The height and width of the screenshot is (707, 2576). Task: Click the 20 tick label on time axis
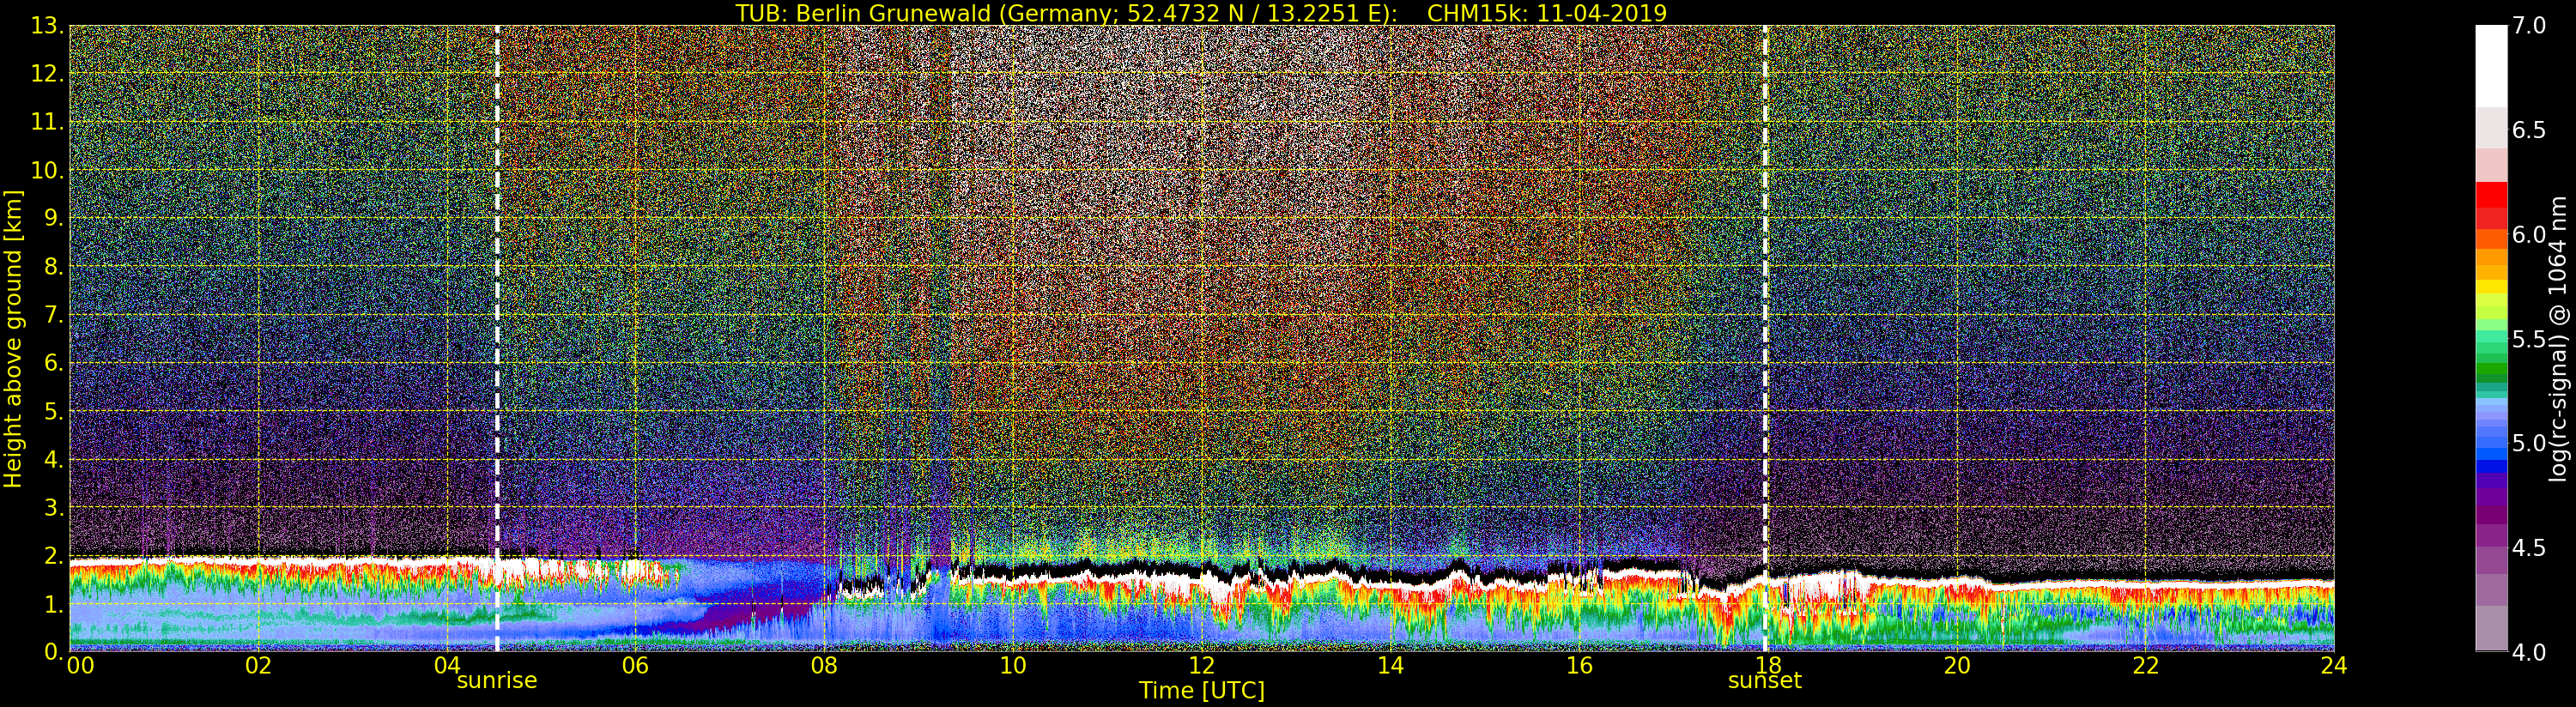[1956, 666]
